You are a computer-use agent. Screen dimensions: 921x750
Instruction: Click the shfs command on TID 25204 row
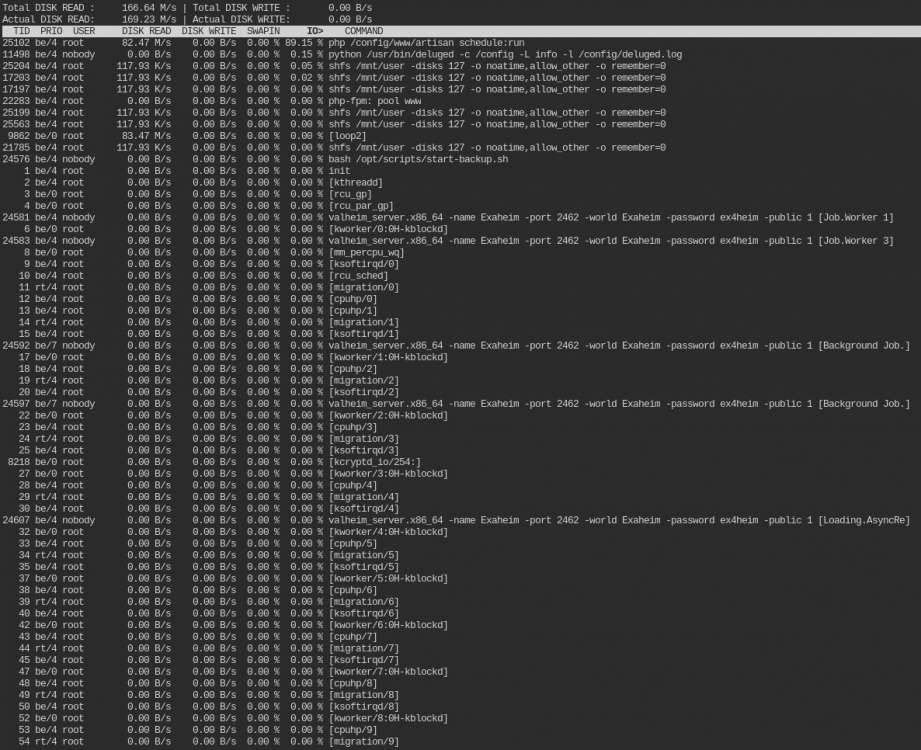pos(497,66)
